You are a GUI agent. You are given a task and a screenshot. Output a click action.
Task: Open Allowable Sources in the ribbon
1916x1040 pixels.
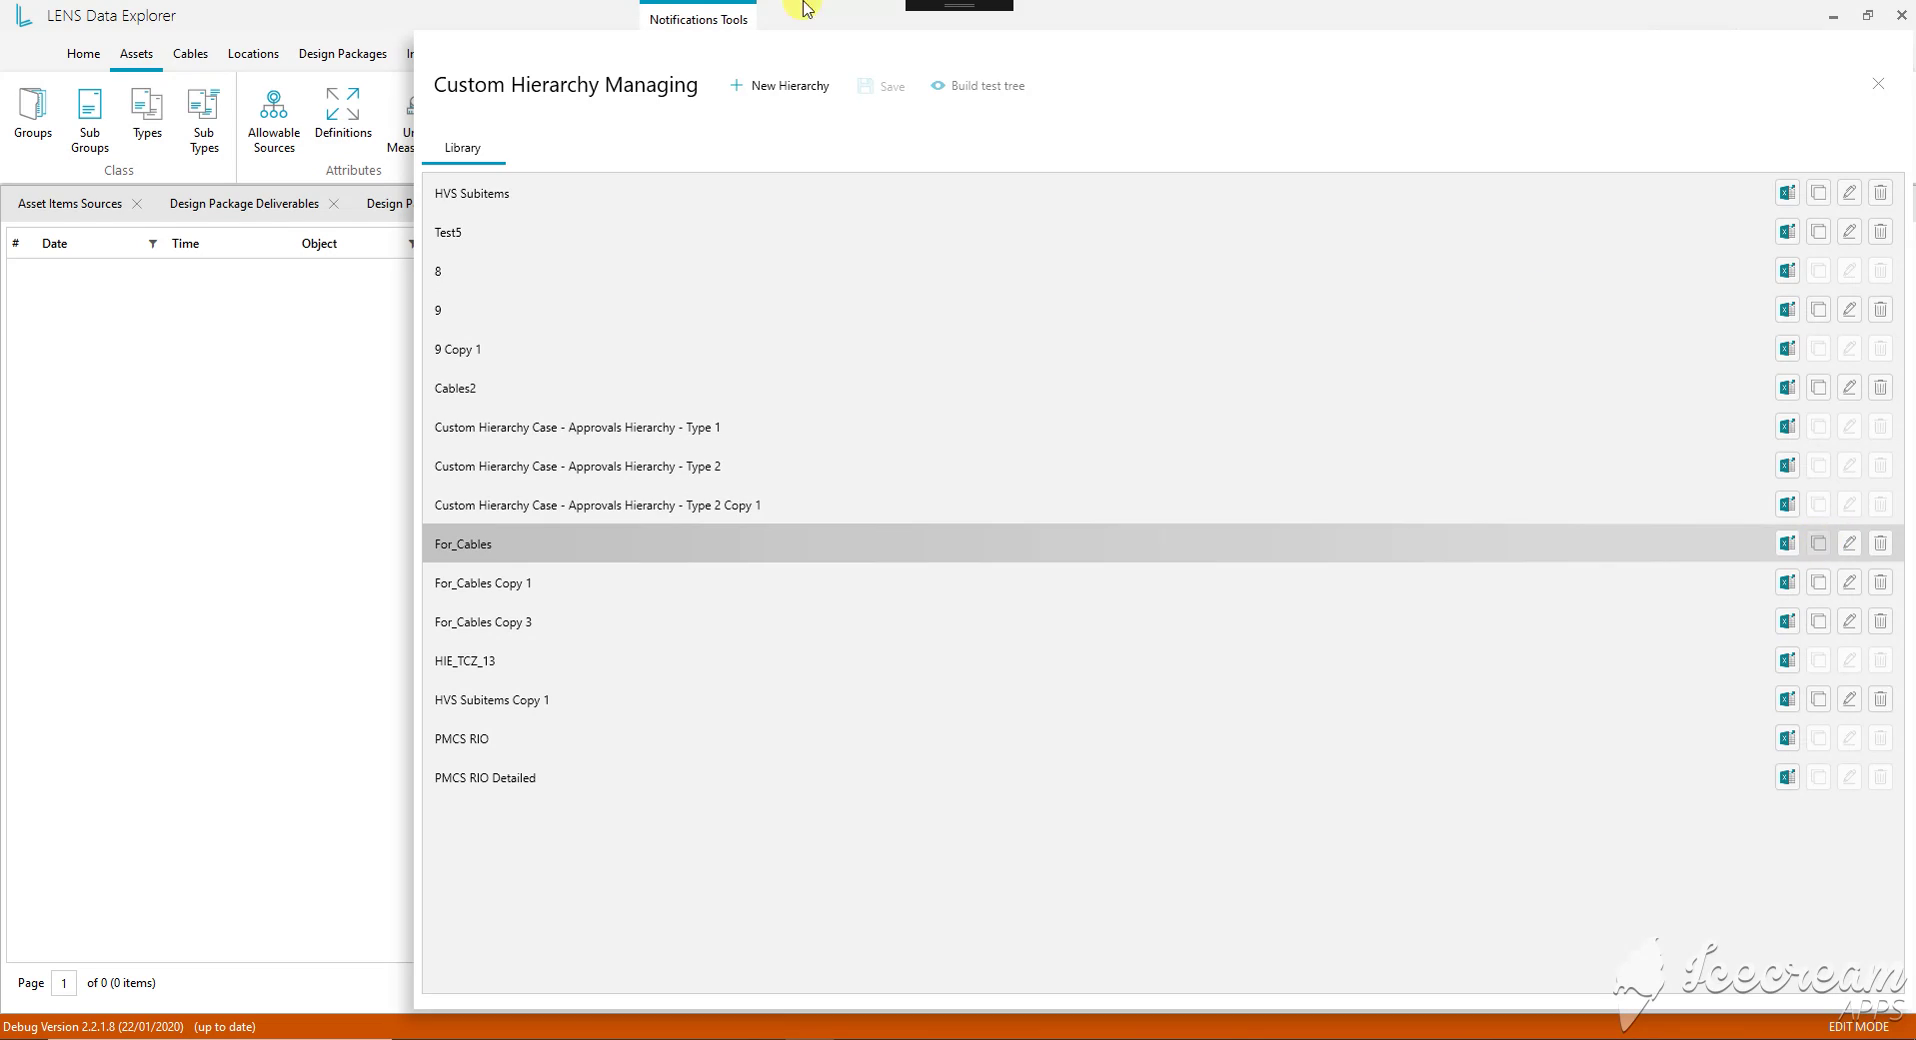tap(274, 120)
